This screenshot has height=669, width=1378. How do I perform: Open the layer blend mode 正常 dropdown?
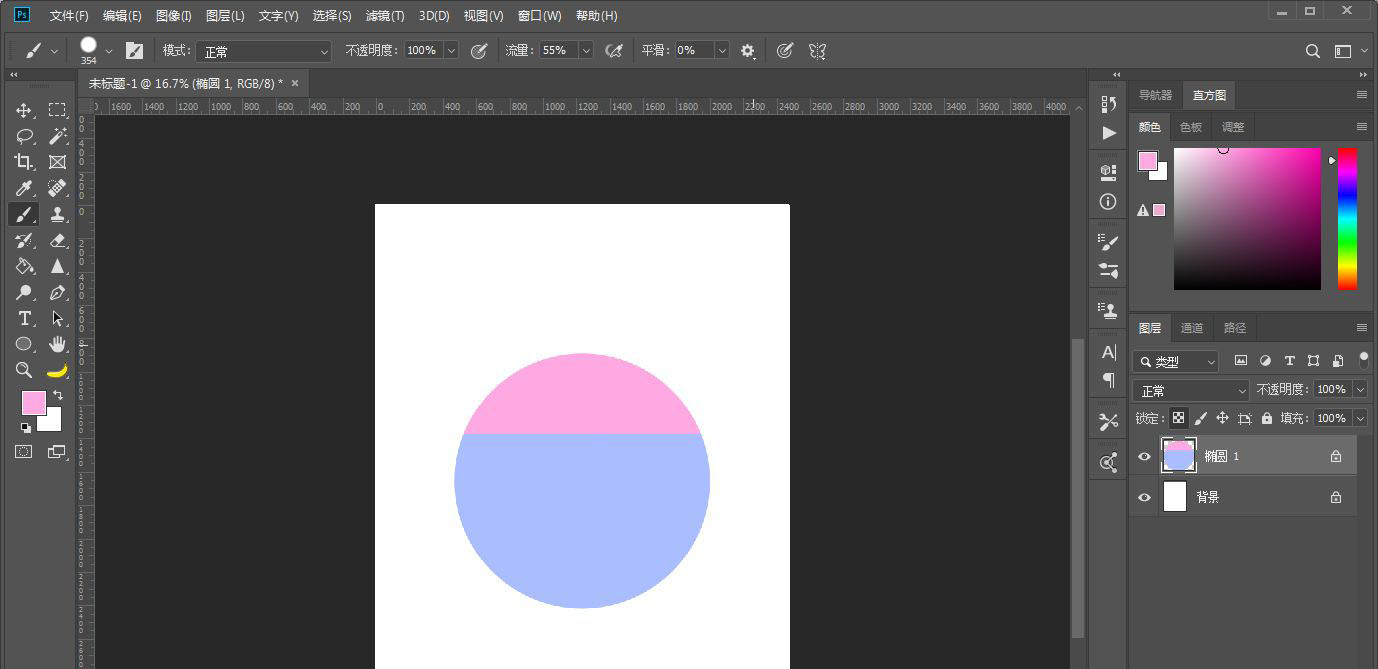click(x=1191, y=390)
